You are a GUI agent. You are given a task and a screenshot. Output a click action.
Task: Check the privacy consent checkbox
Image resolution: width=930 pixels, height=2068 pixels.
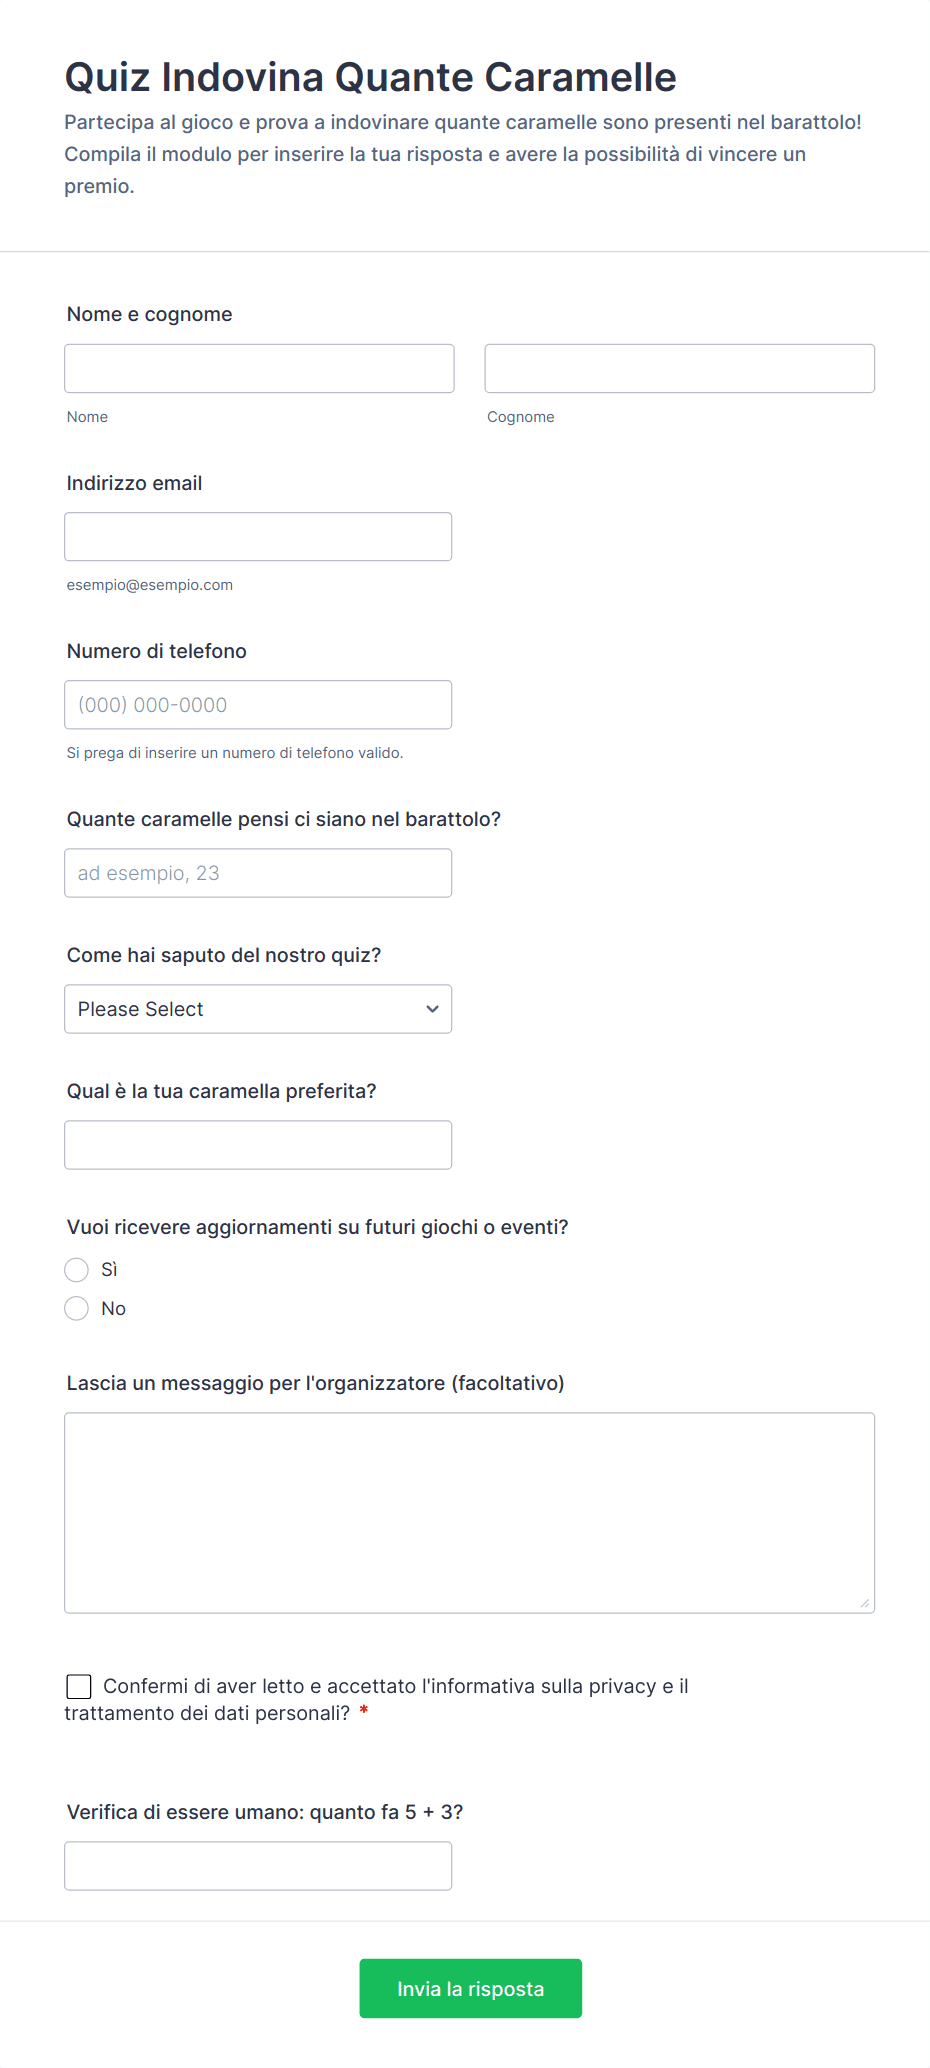(79, 1687)
